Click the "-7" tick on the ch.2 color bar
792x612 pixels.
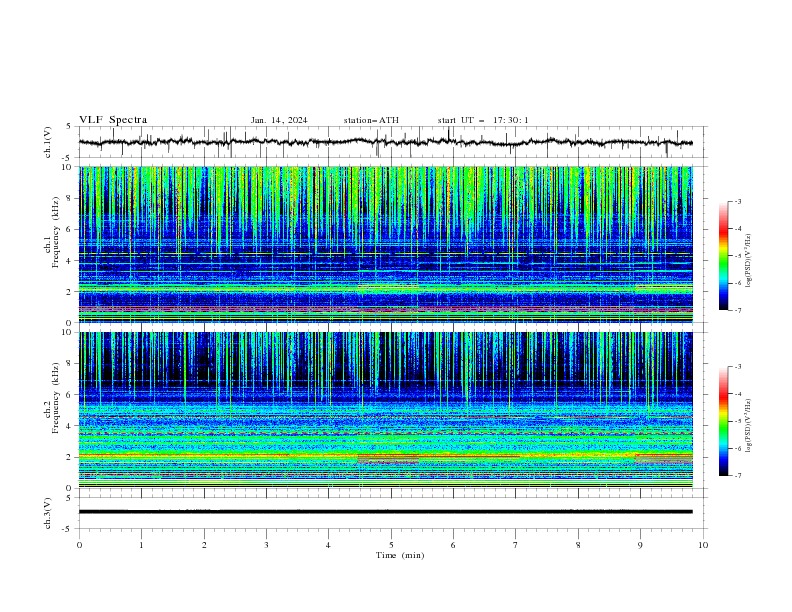(738, 476)
